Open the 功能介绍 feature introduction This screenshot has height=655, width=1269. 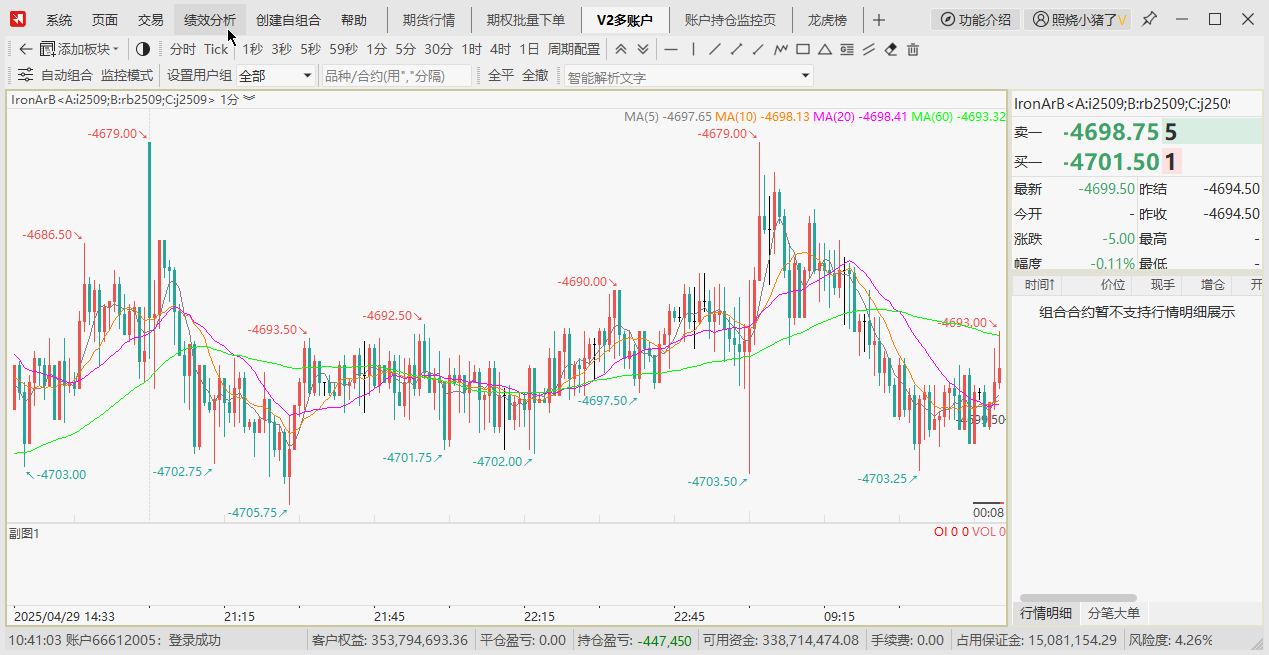[x=976, y=19]
